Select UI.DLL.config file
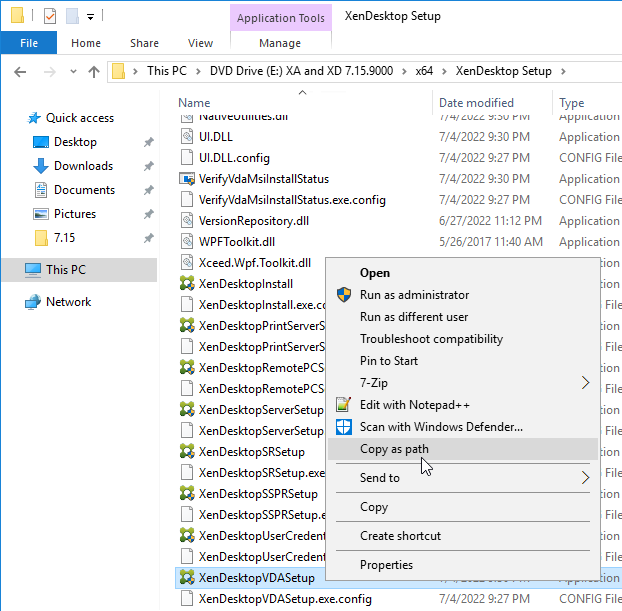This screenshot has width=622, height=611. point(234,158)
